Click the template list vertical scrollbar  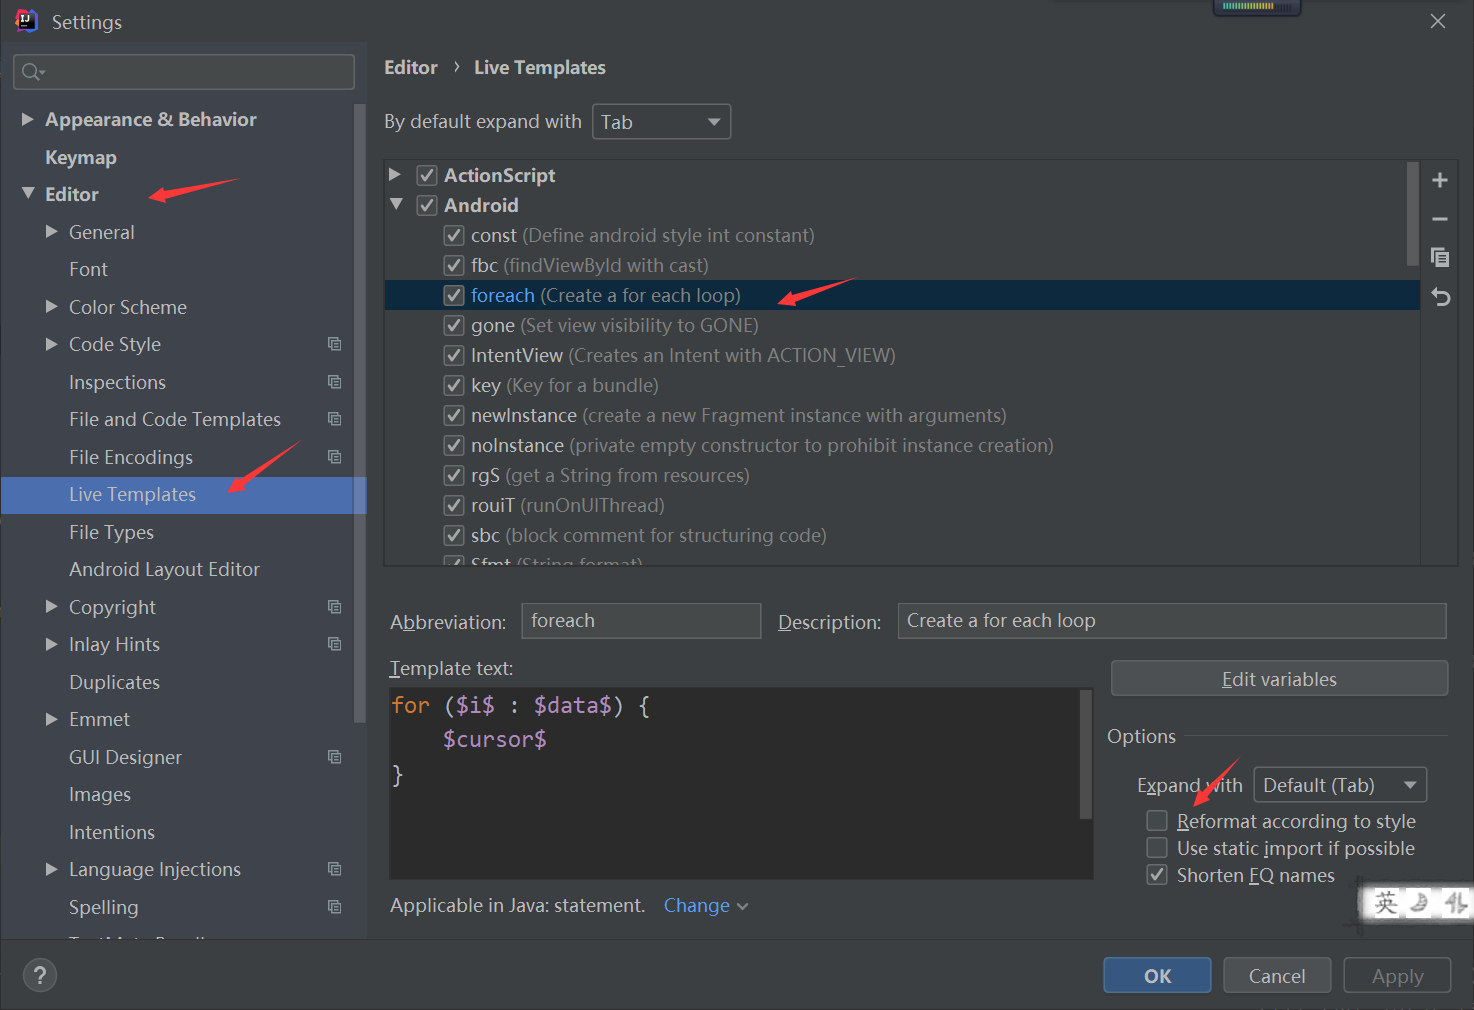pos(1412,215)
